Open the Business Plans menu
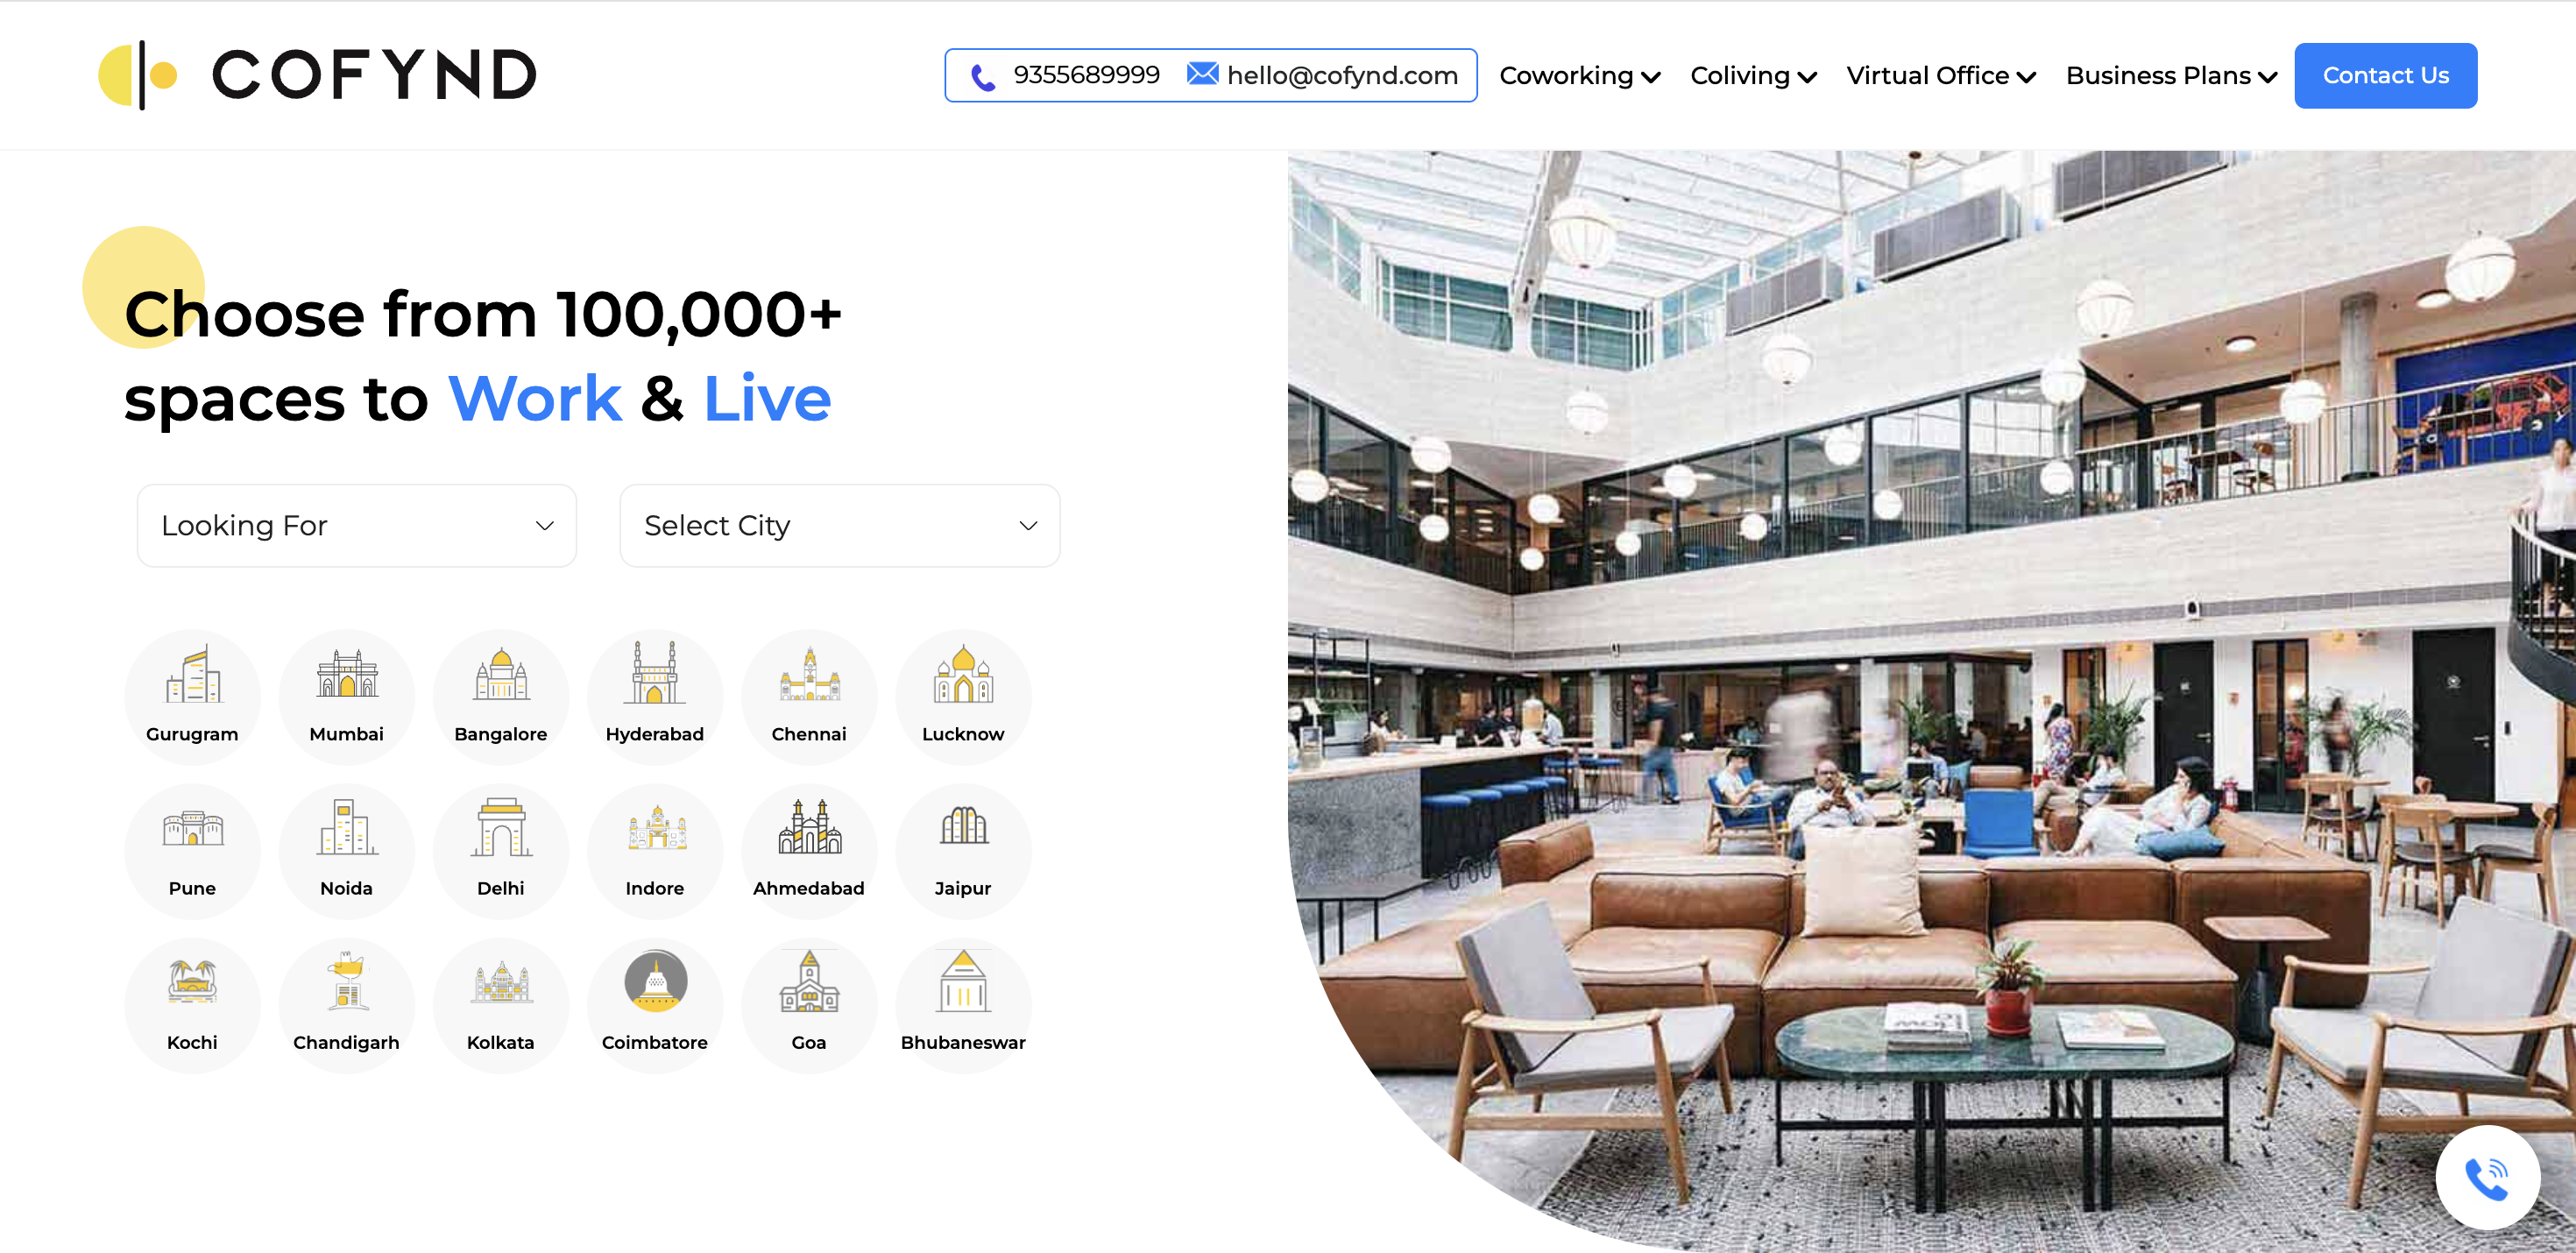Viewport: 2576px width, 1253px height. click(2171, 76)
